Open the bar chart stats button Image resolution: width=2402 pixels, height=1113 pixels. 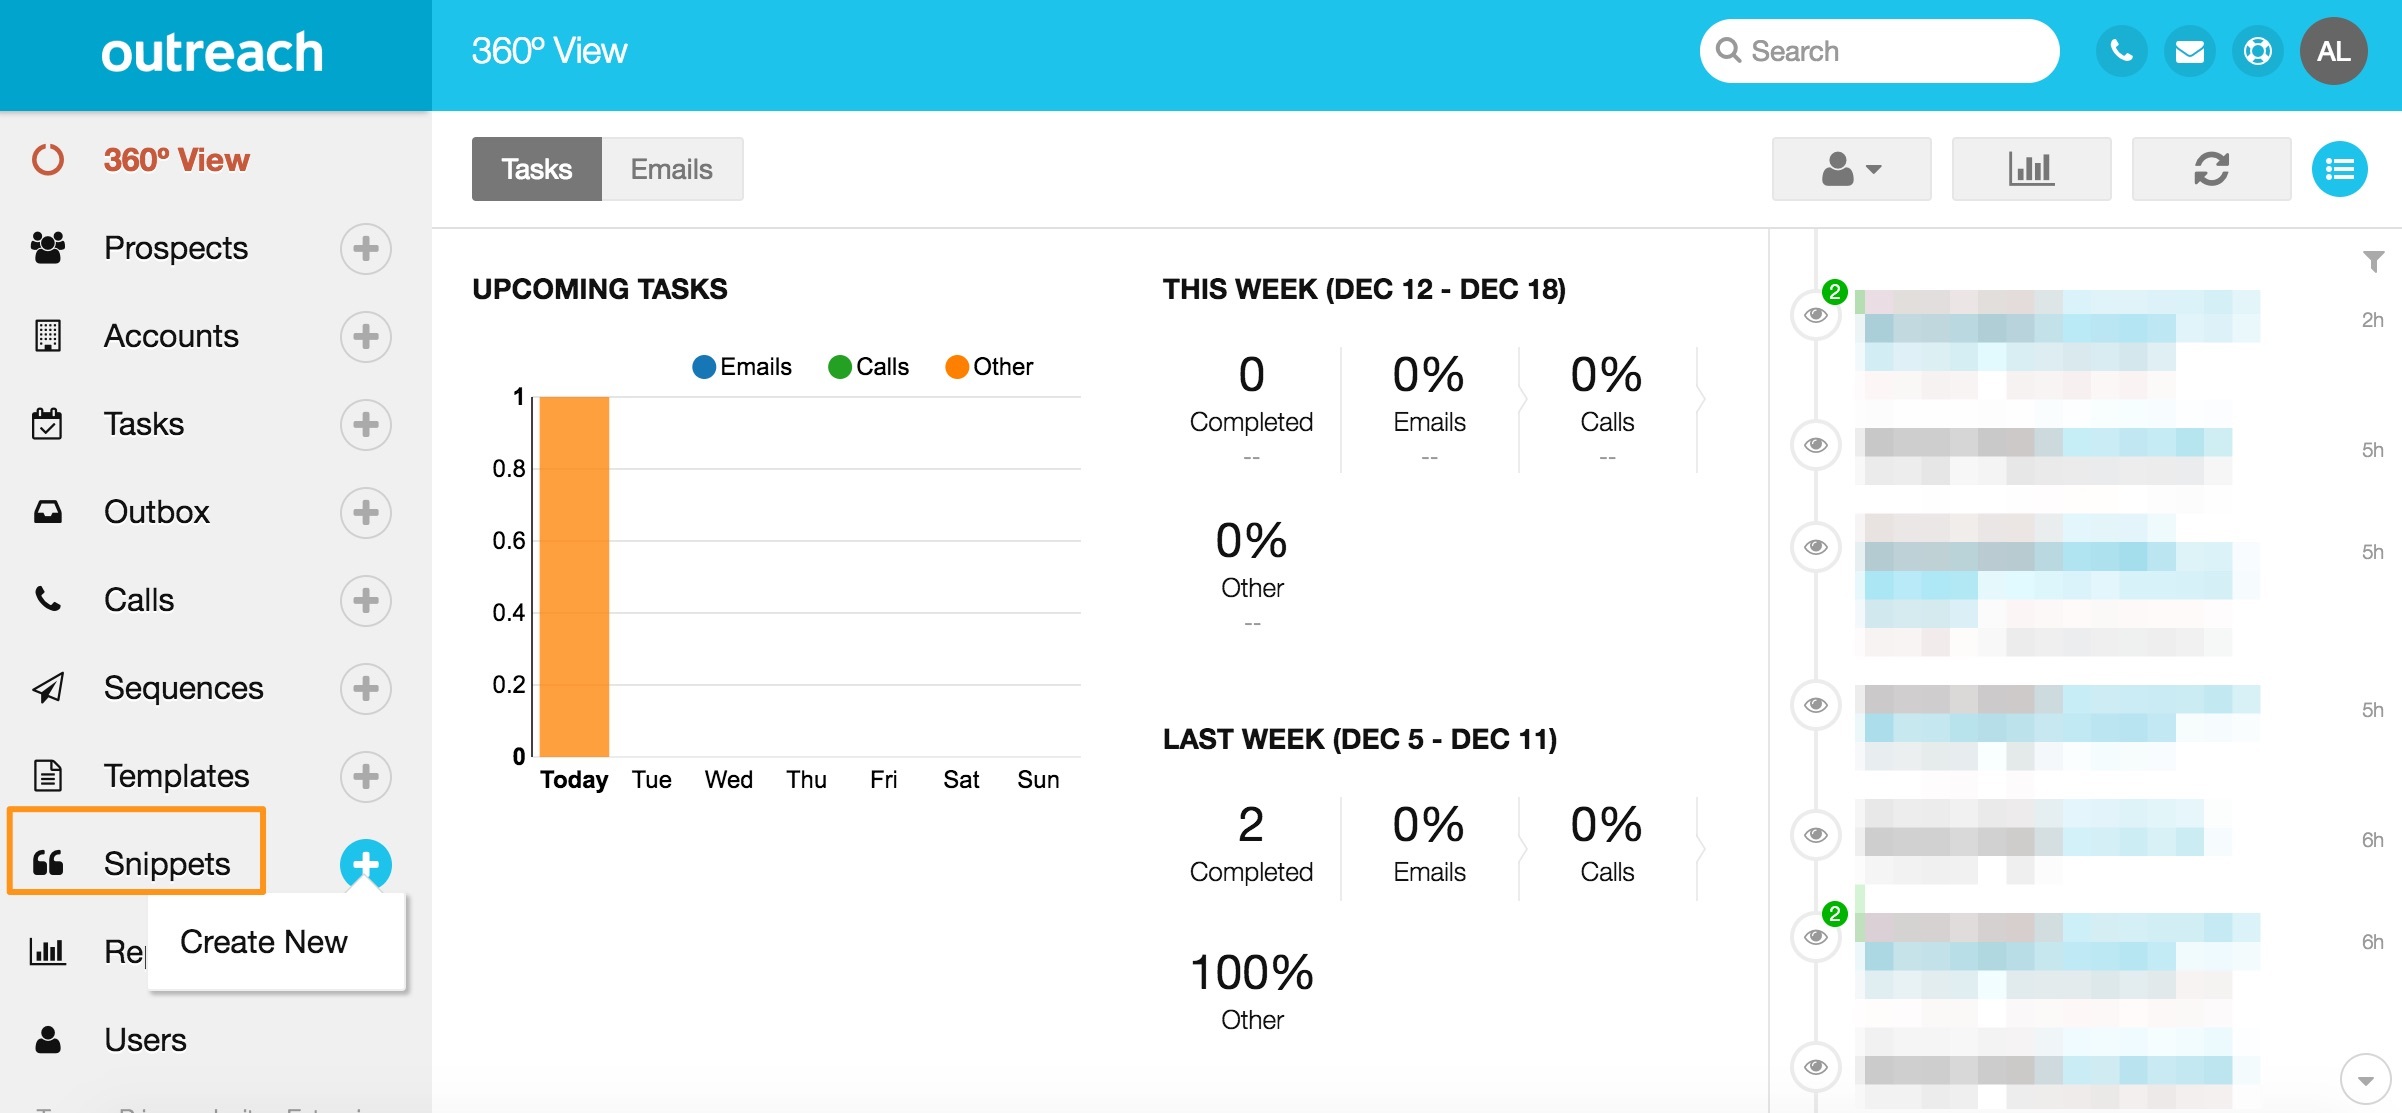[2031, 169]
